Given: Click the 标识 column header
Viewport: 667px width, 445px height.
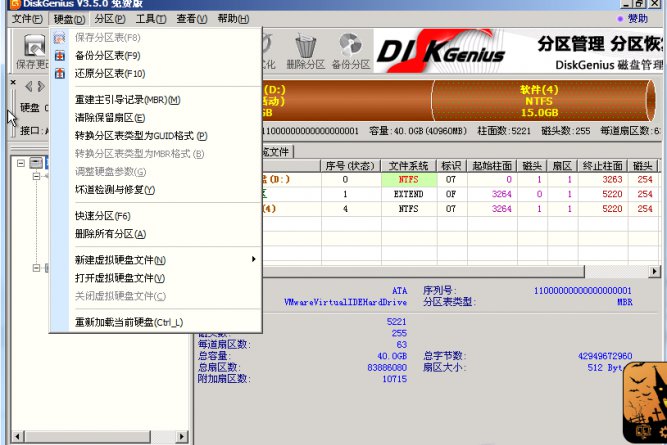Looking at the screenshot, I should [x=452, y=165].
